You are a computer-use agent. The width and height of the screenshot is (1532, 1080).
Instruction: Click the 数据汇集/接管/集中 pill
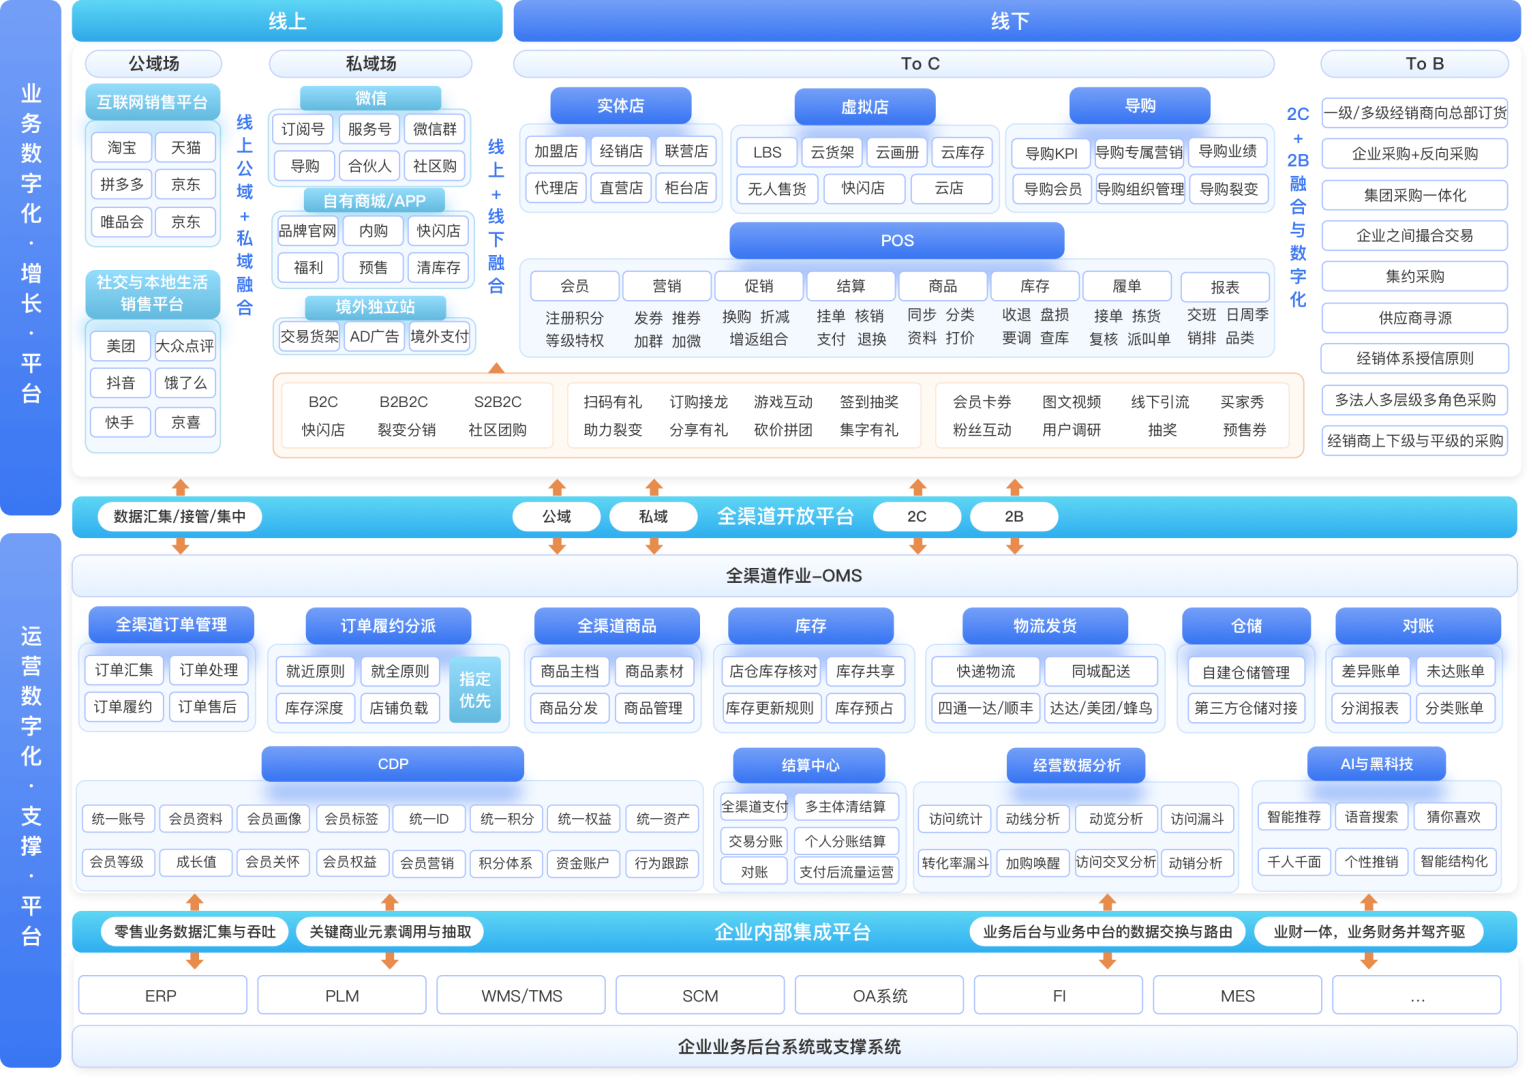coord(180,517)
